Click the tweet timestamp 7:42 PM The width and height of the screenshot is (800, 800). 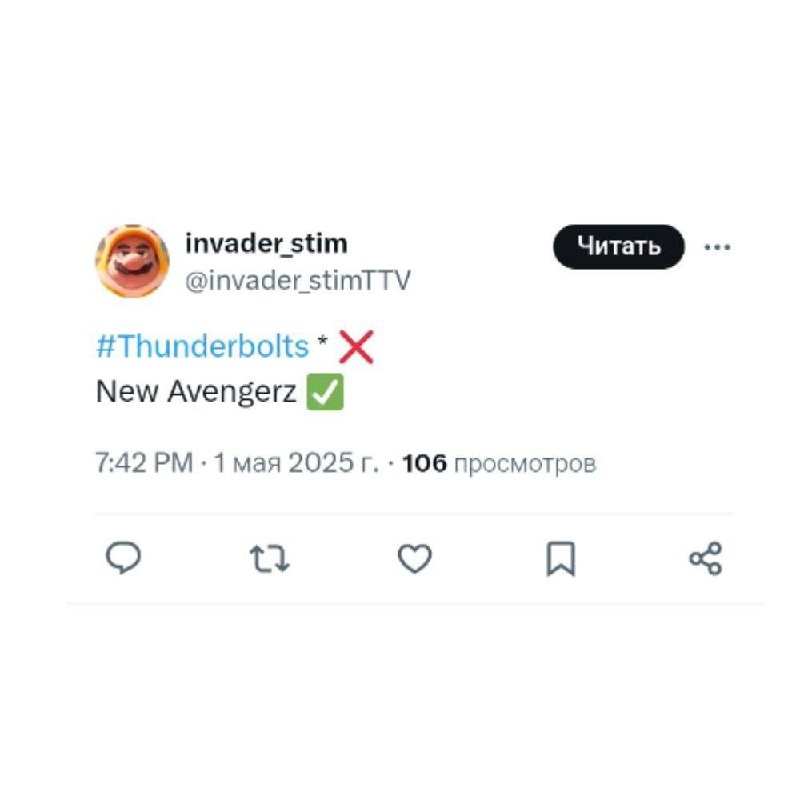(145, 462)
